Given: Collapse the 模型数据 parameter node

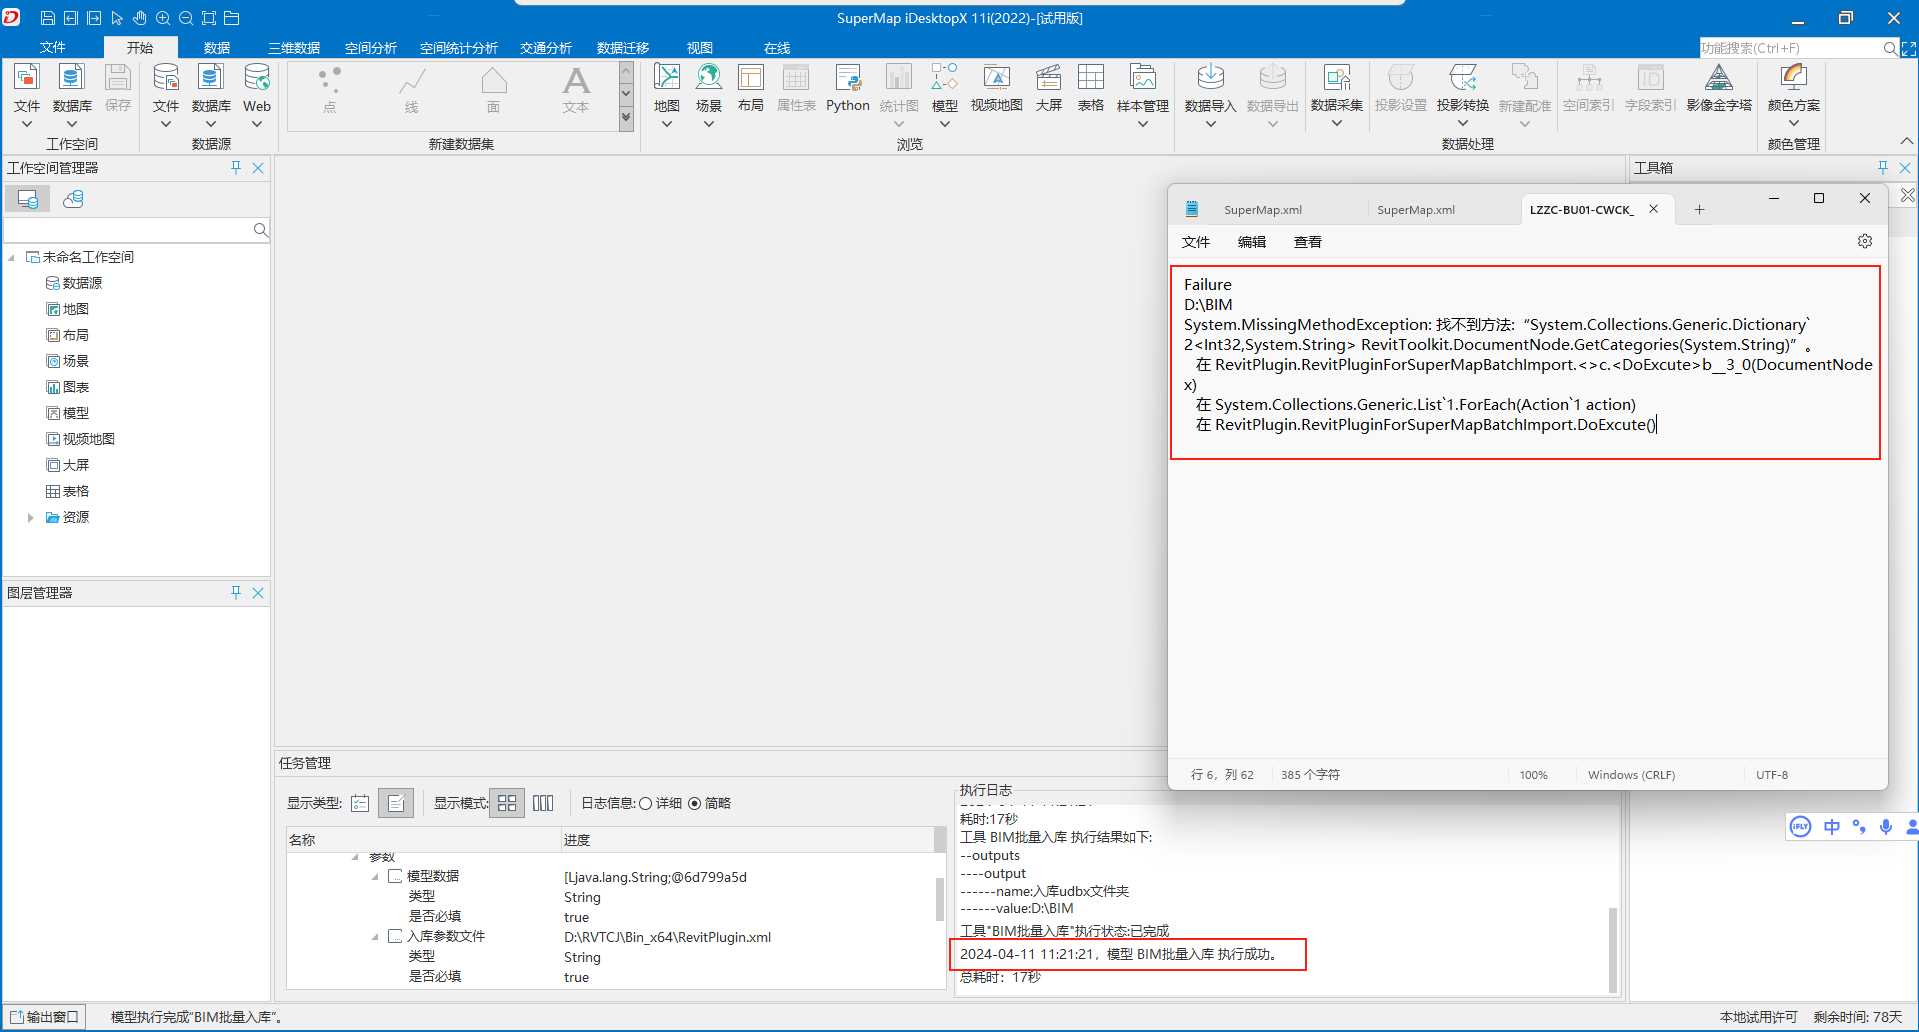Looking at the screenshot, I should pyautogui.click(x=375, y=877).
